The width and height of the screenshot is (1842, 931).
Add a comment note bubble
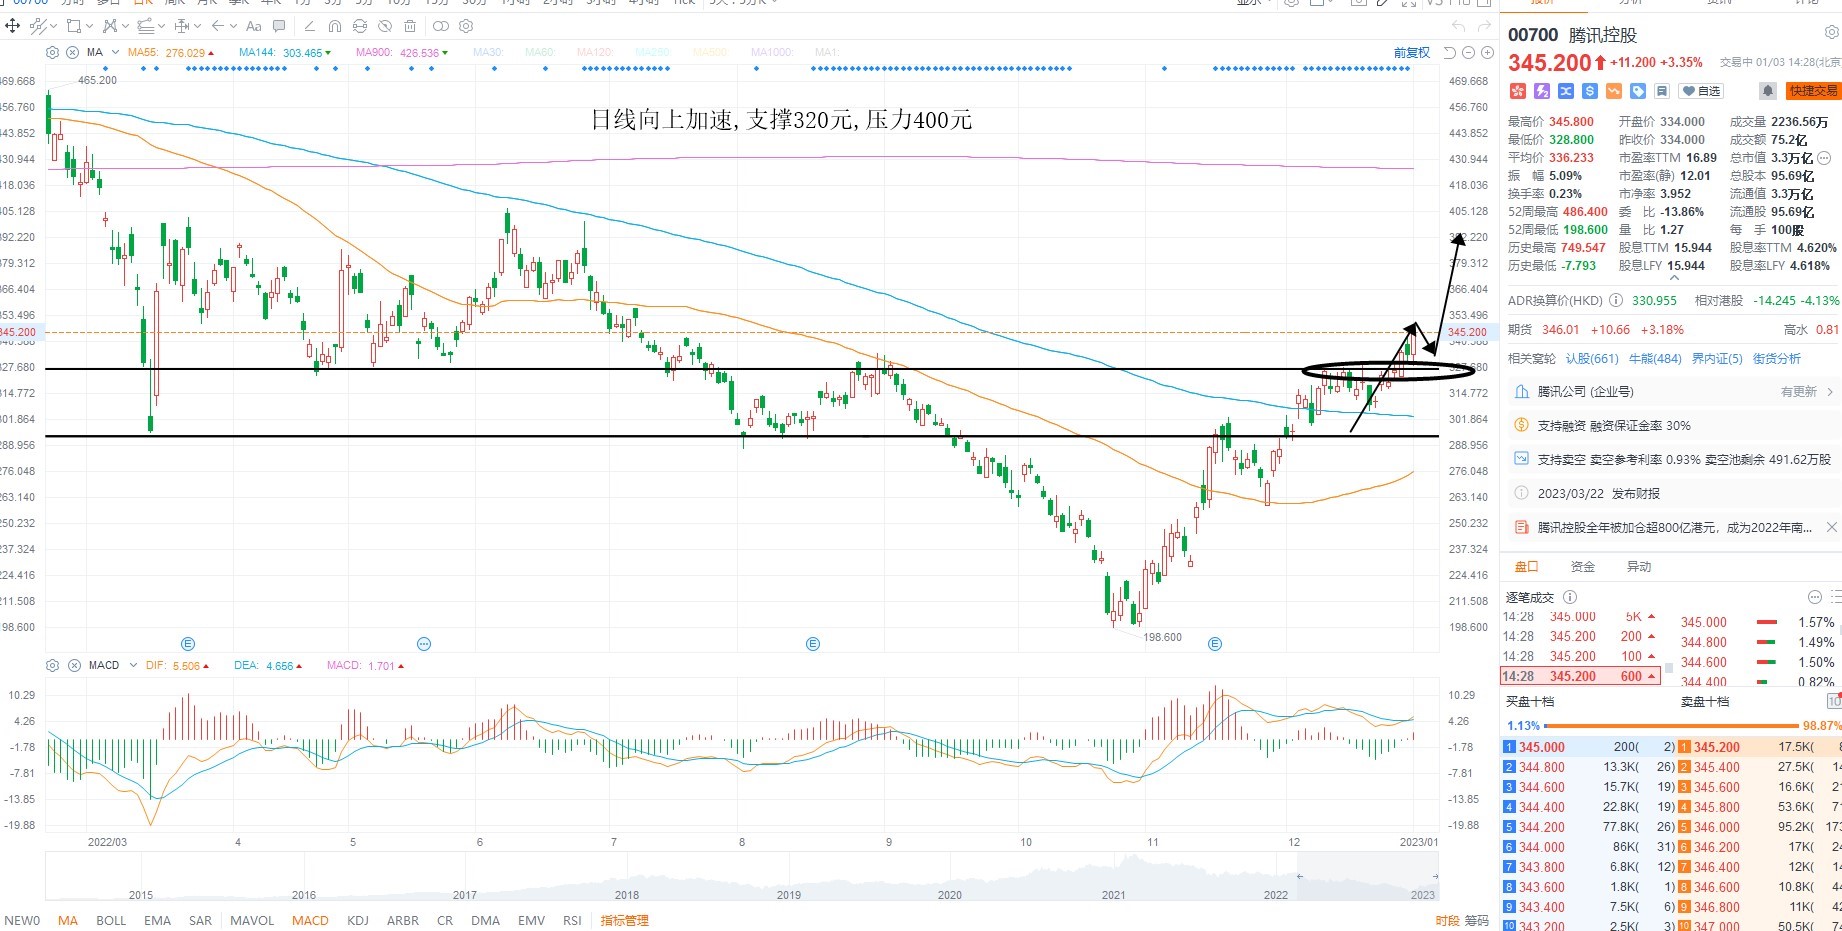point(279,26)
